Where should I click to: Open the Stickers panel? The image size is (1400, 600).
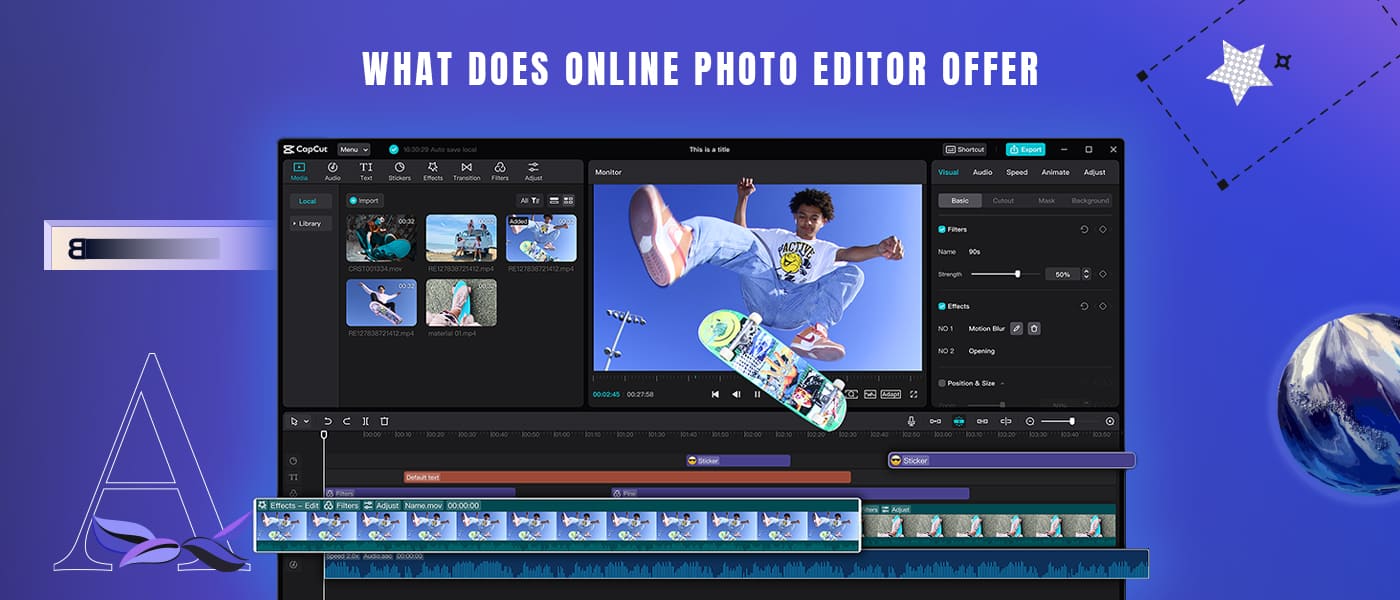tap(399, 171)
